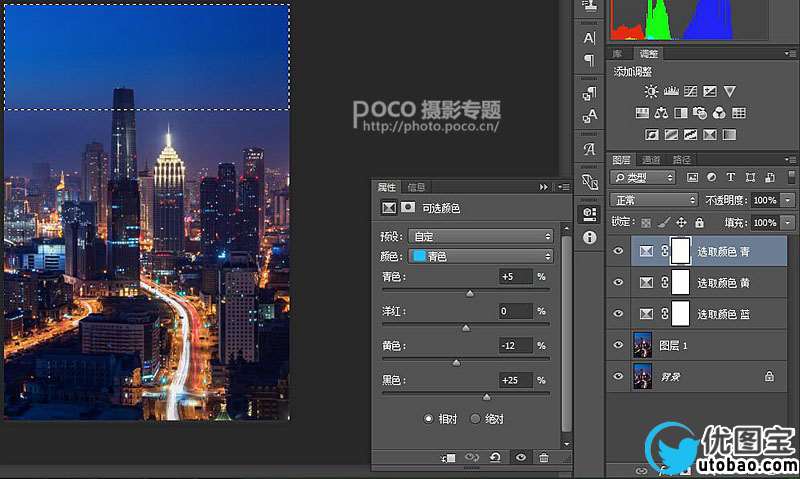Add a Curves adjustment
Screen dimensions: 800x479
[x=690, y=91]
